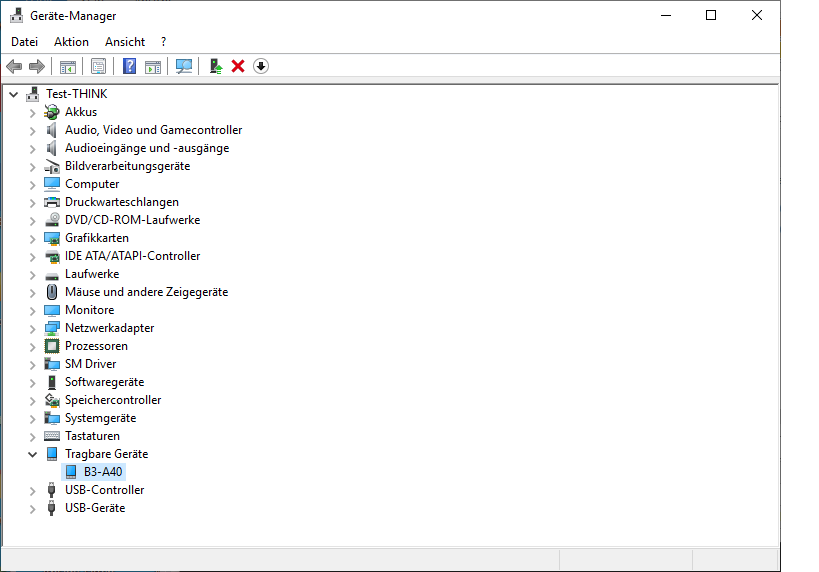Image resolution: width=819 pixels, height=572 pixels.
Task: Click the Softwaregeräte icon
Action: [52, 382]
